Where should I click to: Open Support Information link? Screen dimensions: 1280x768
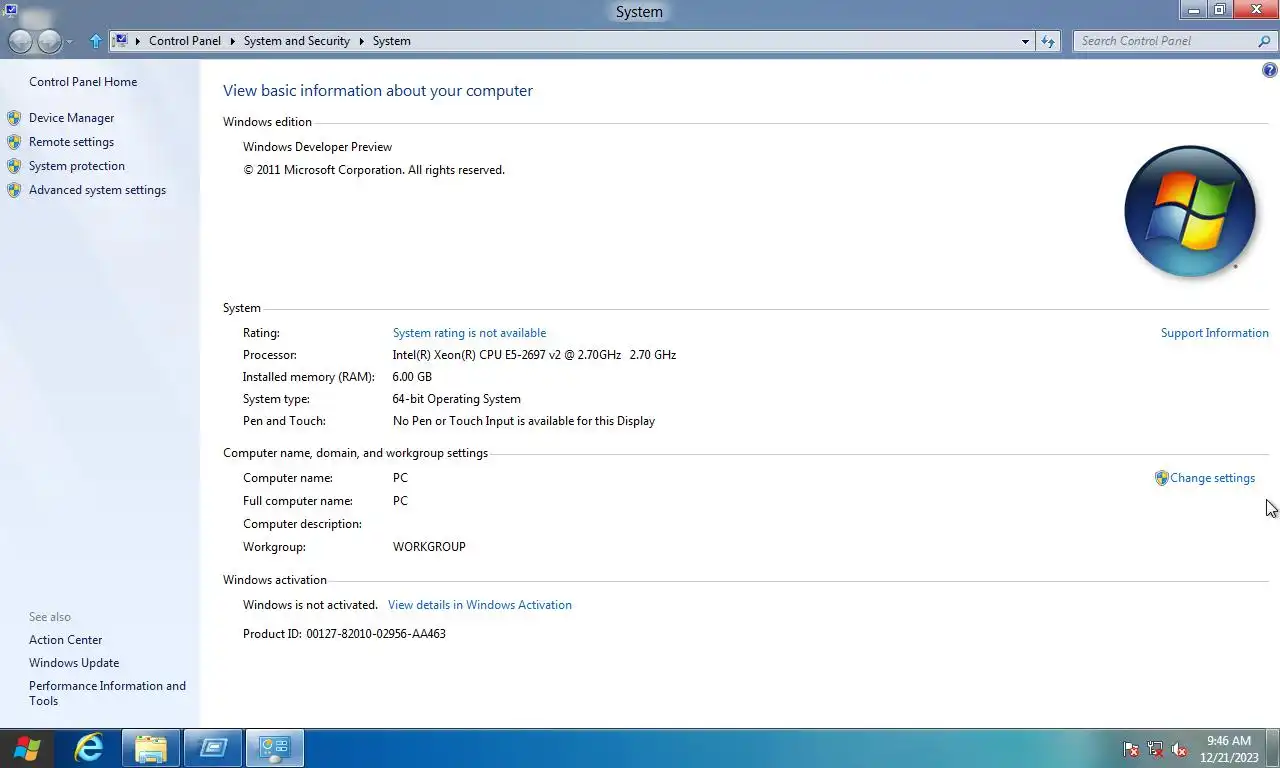(x=1214, y=333)
